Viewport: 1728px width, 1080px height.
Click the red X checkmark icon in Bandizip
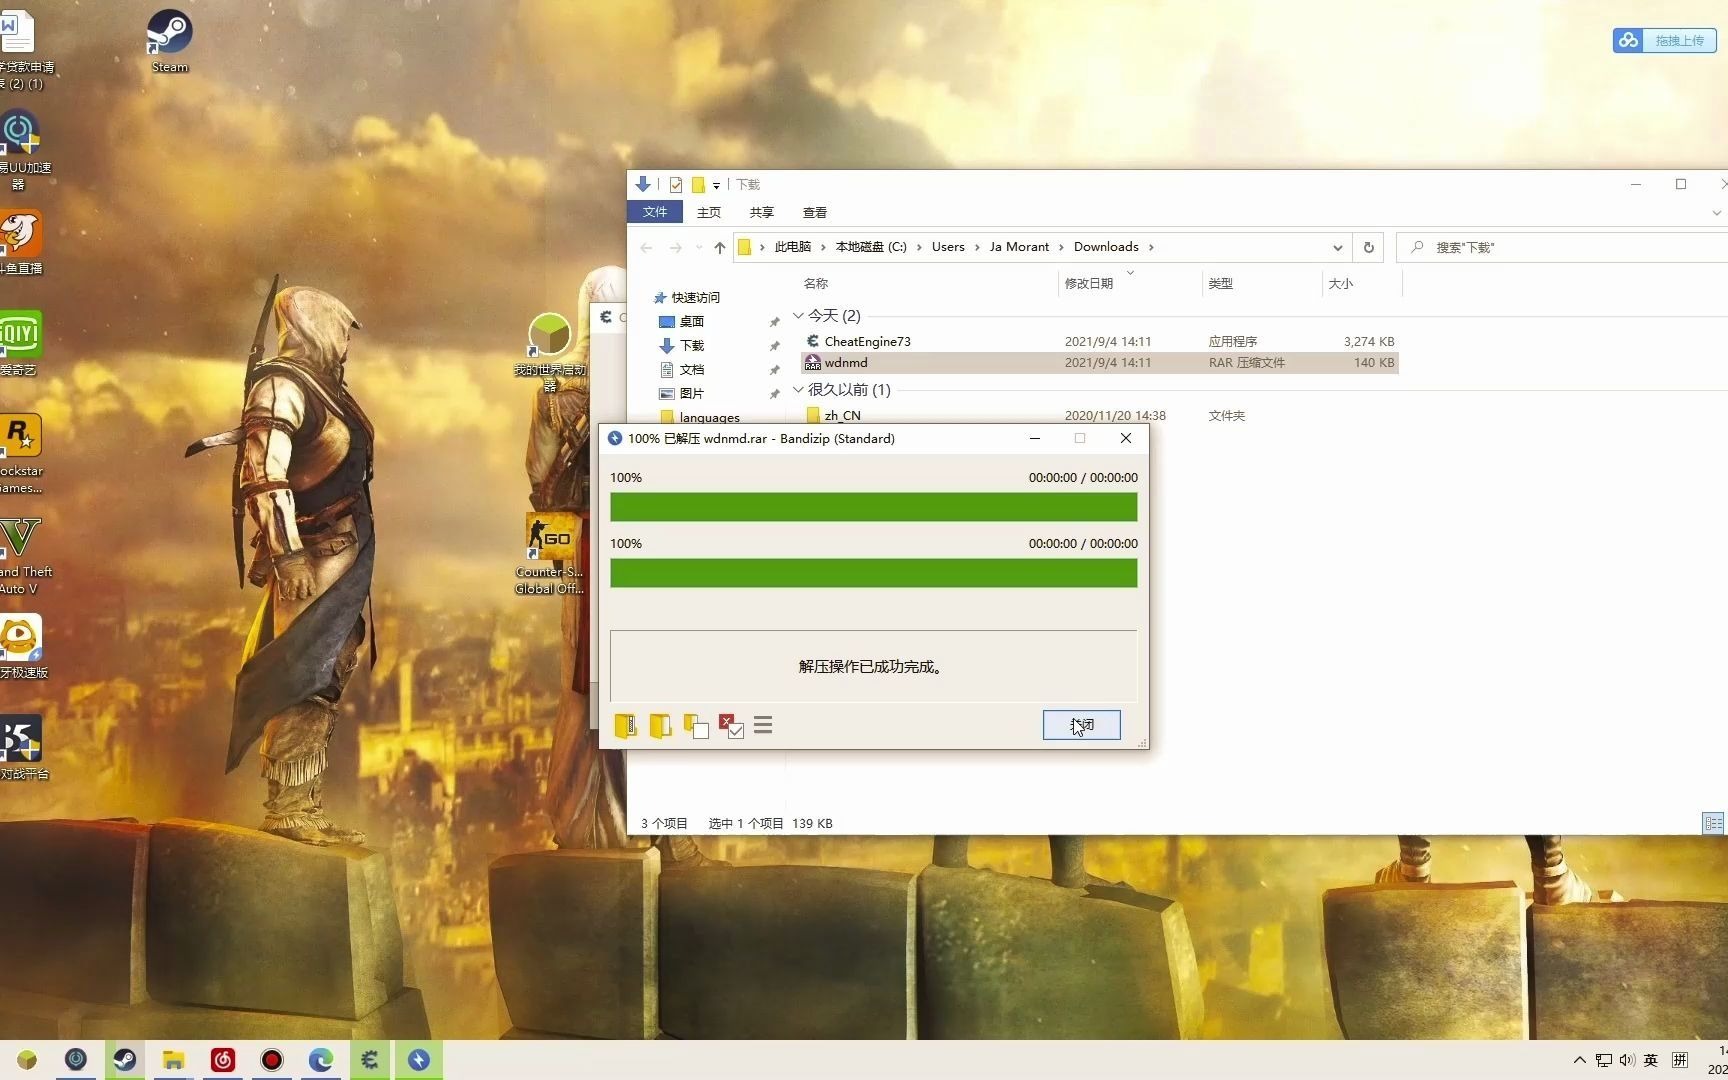coord(731,725)
